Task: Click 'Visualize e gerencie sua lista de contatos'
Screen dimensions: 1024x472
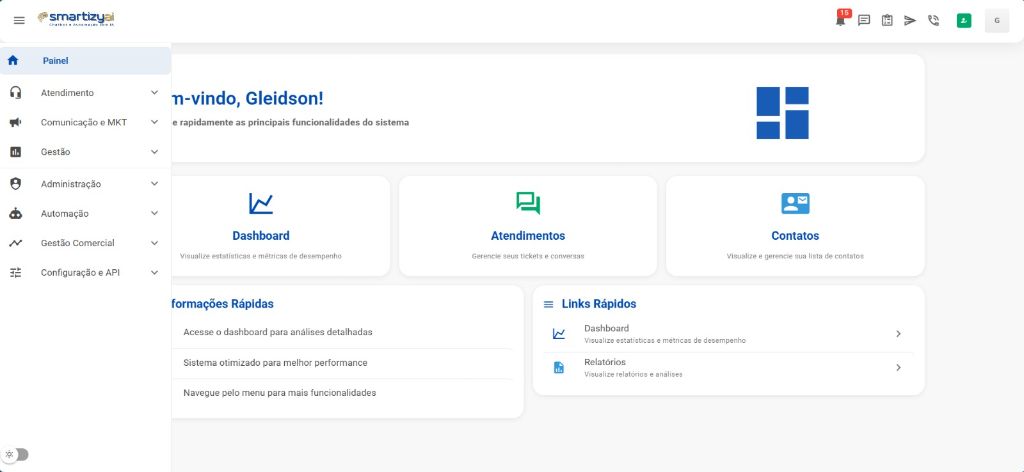Action: pyautogui.click(x=795, y=256)
